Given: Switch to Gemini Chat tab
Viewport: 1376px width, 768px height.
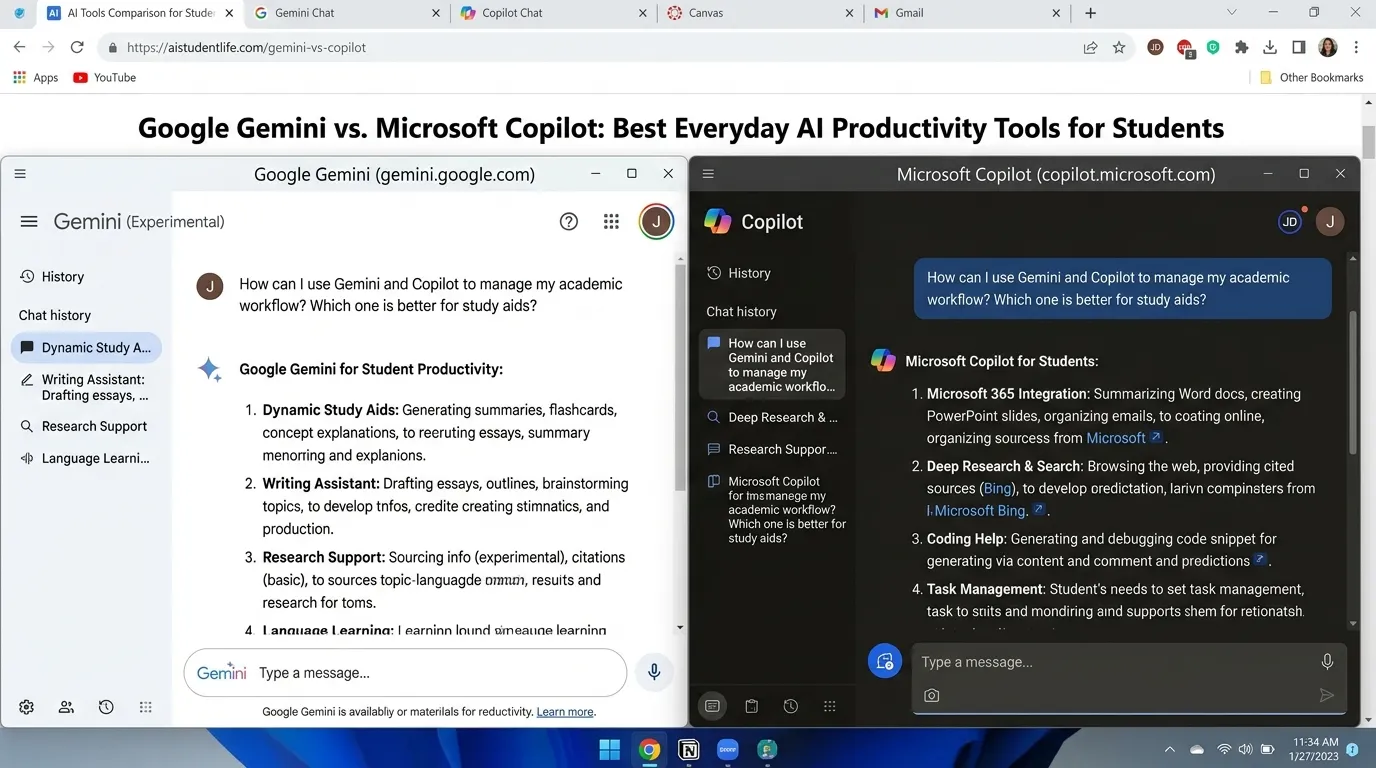Looking at the screenshot, I should (x=346, y=13).
